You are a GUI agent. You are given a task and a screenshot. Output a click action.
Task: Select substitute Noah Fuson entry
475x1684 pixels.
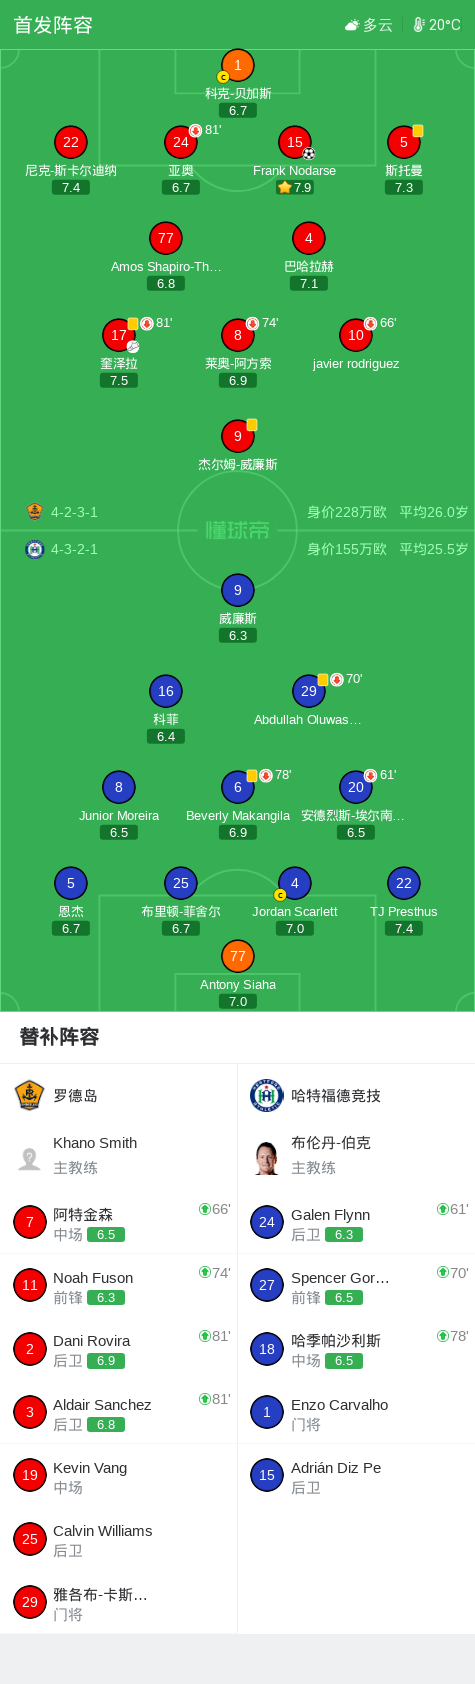[119, 1286]
